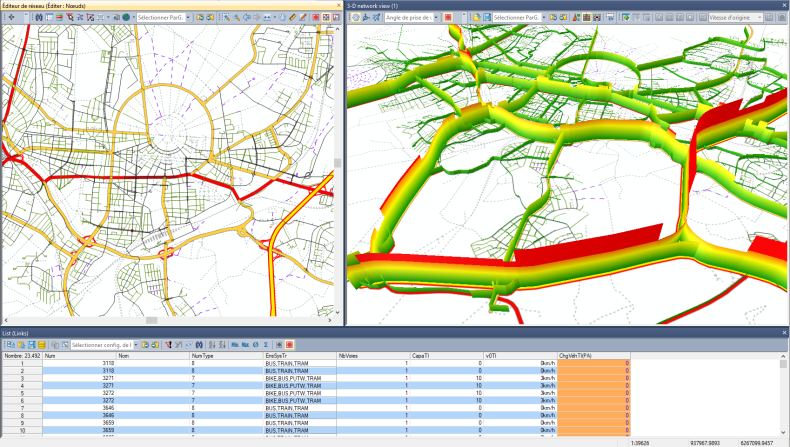Select row 1 header in the links list

tap(21, 363)
